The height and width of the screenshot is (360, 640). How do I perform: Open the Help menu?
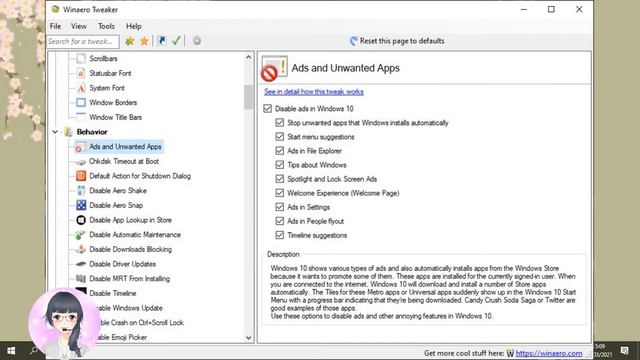(x=134, y=26)
